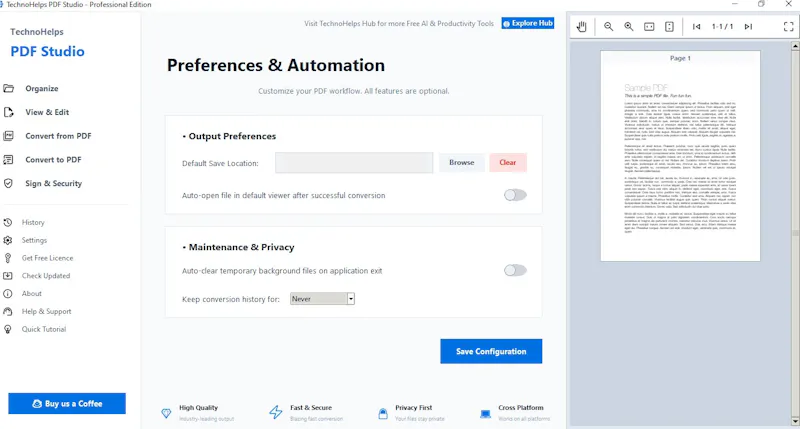800x429 pixels.
Task: Click Save Configuration button
Action: (491, 351)
